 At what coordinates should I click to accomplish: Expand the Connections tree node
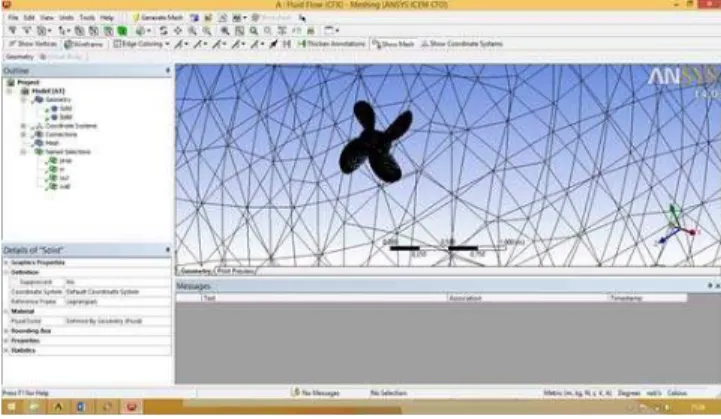(23, 135)
